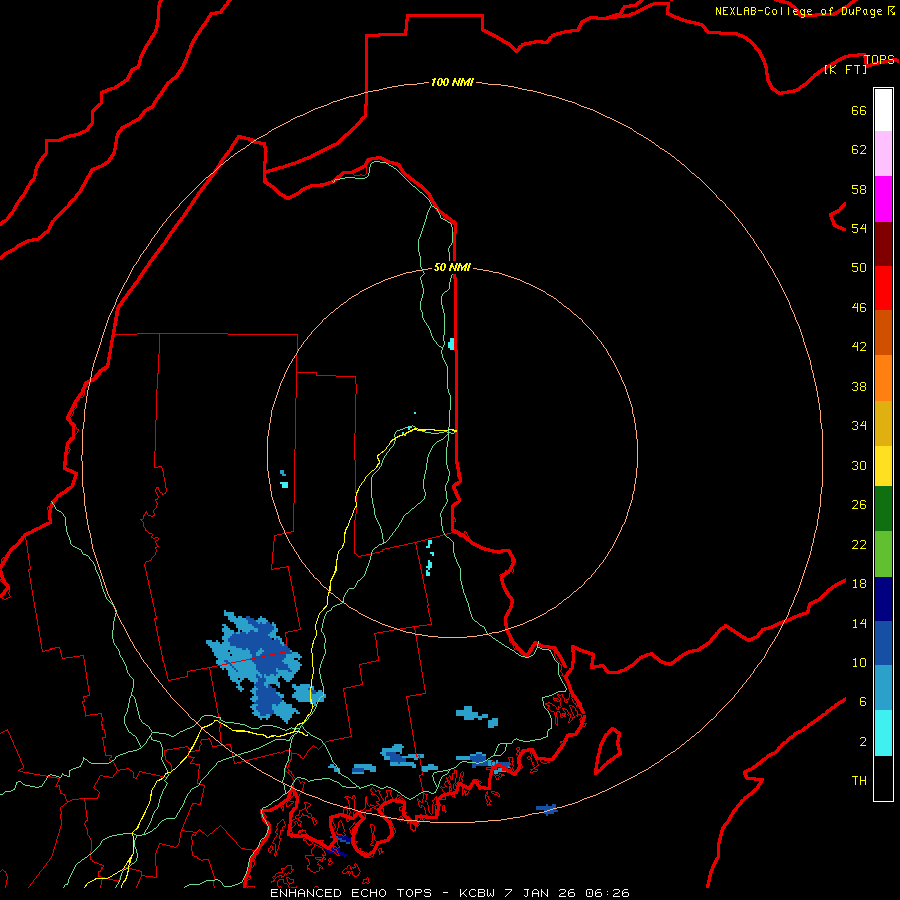Click the legend value "62"
Screen dimensions: 900x900
click(x=859, y=149)
